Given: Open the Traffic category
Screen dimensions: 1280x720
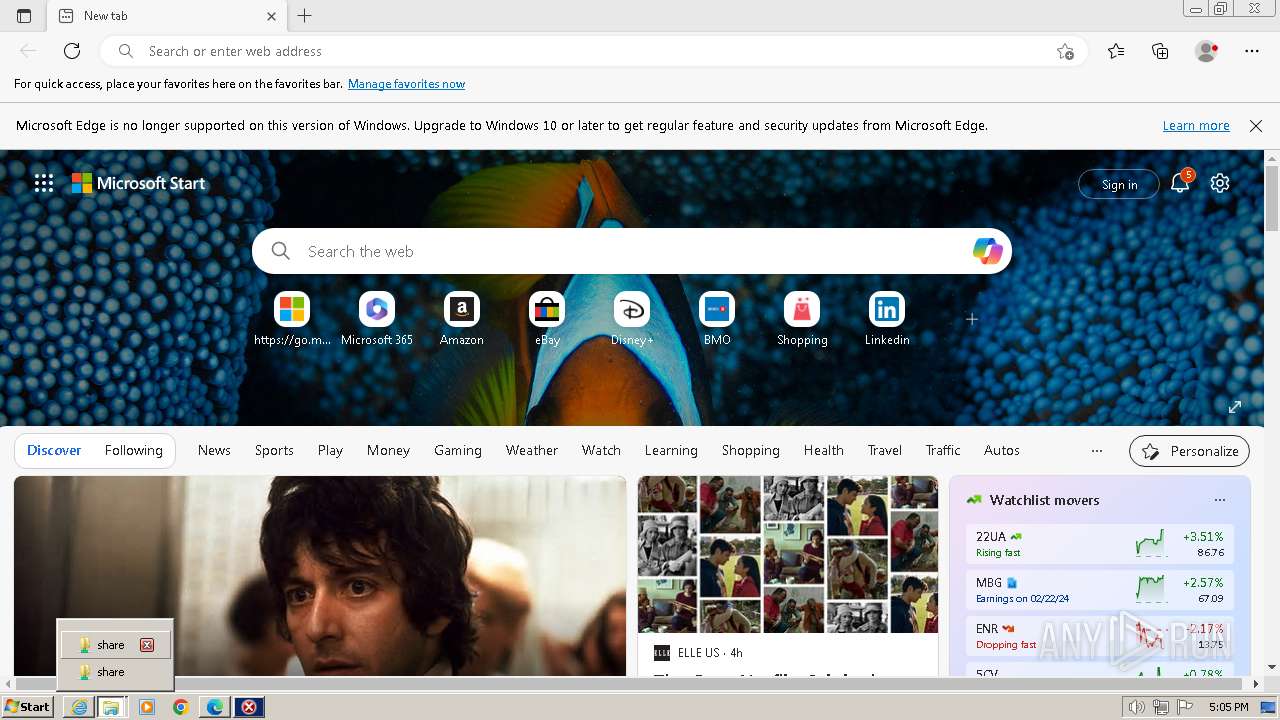Looking at the screenshot, I should (943, 451).
